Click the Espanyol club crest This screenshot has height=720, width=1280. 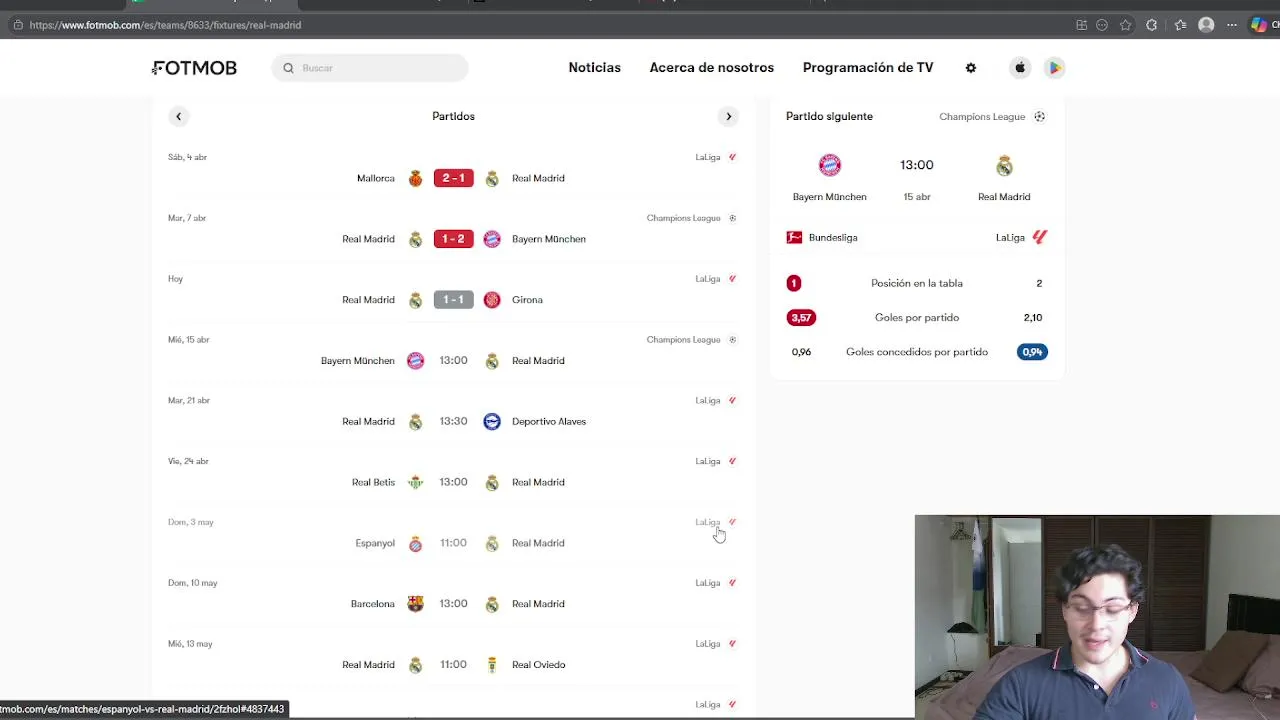click(x=415, y=543)
